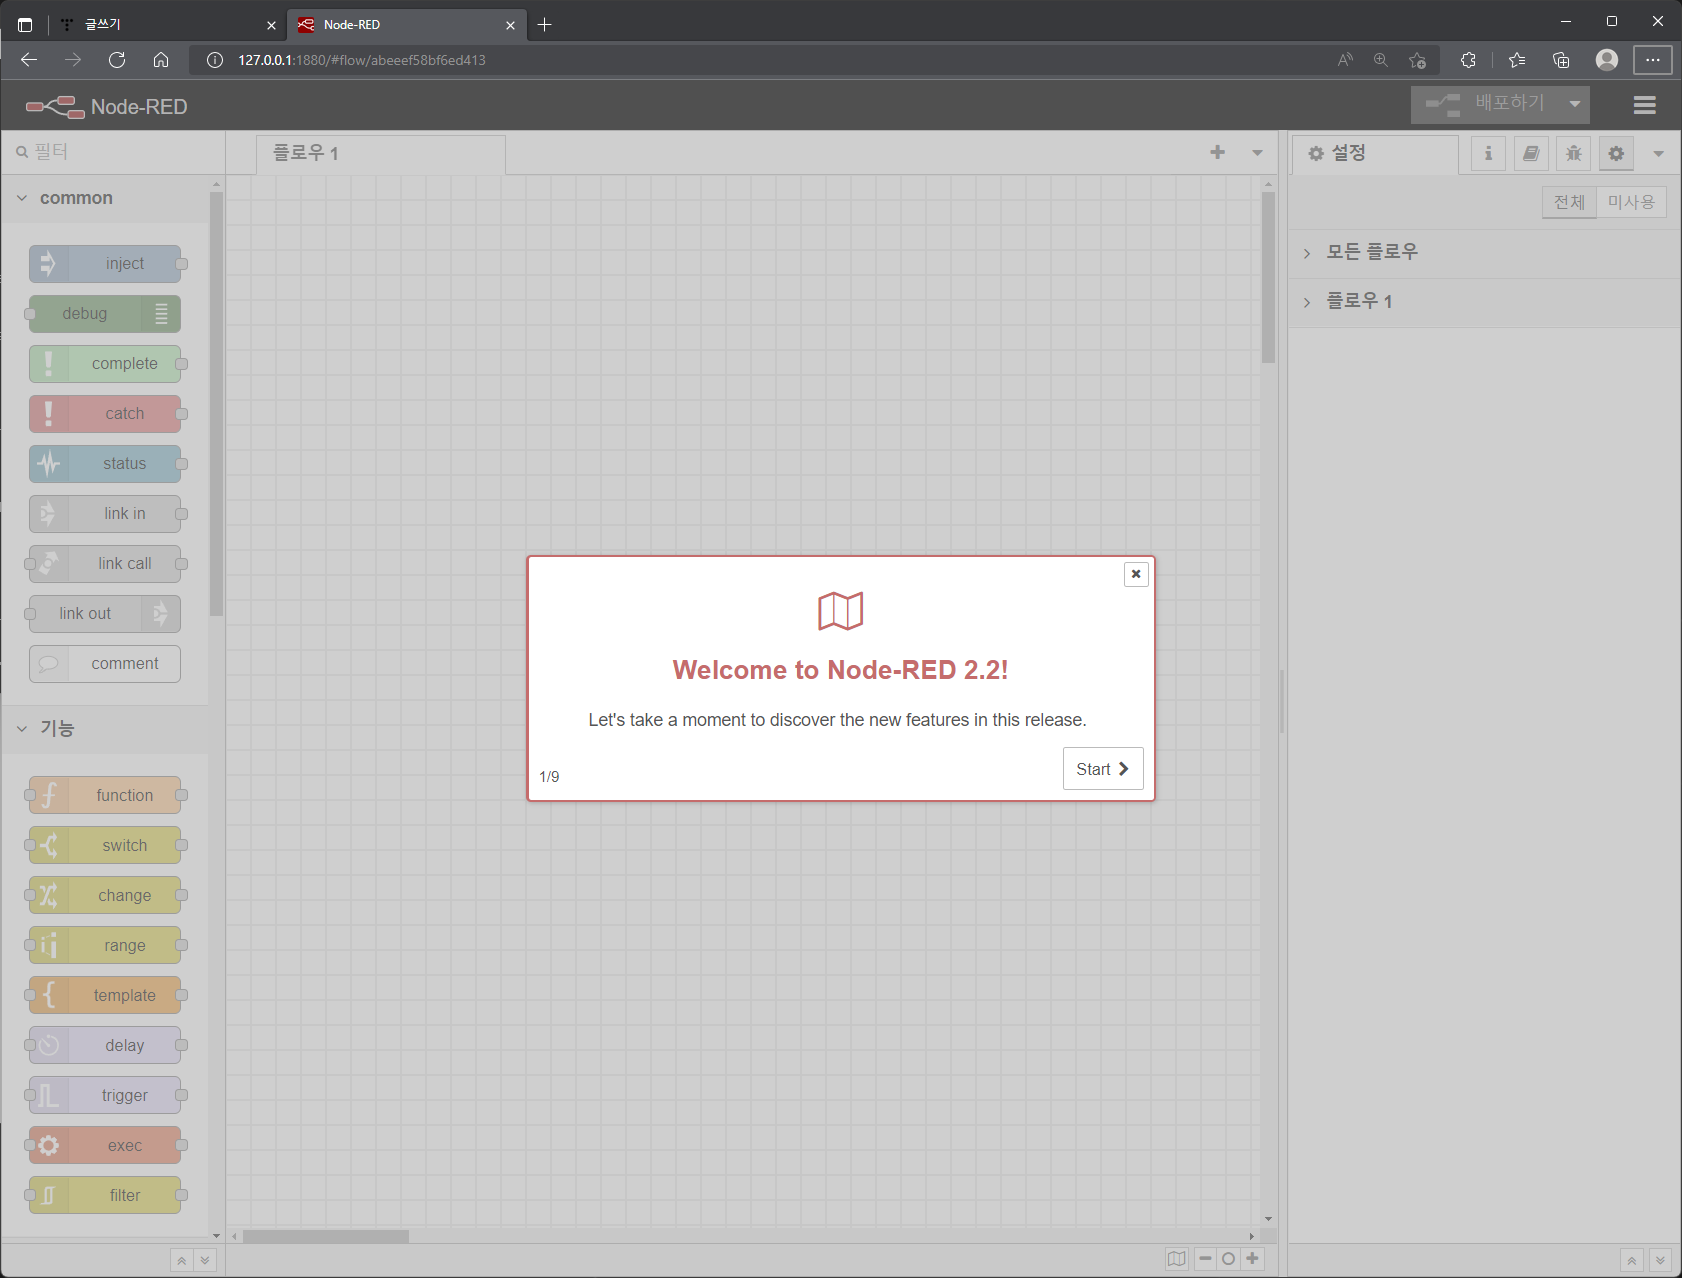
Task: Expand the 모든 플로우 section
Action: (1484, 252)
